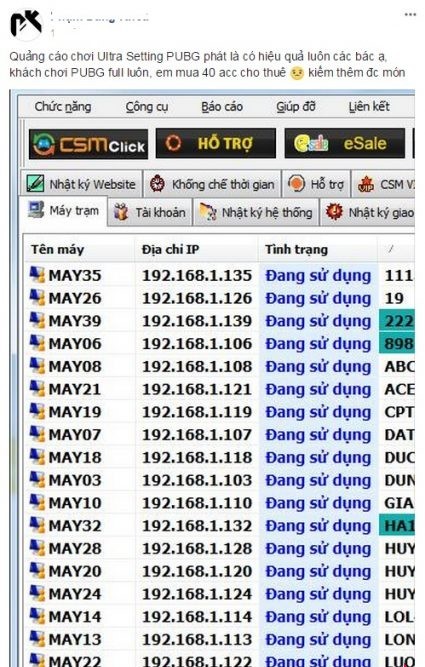Click the computer icon beside MAY24
The height and width of the screenshot is (667, 425).
(37, 593)
